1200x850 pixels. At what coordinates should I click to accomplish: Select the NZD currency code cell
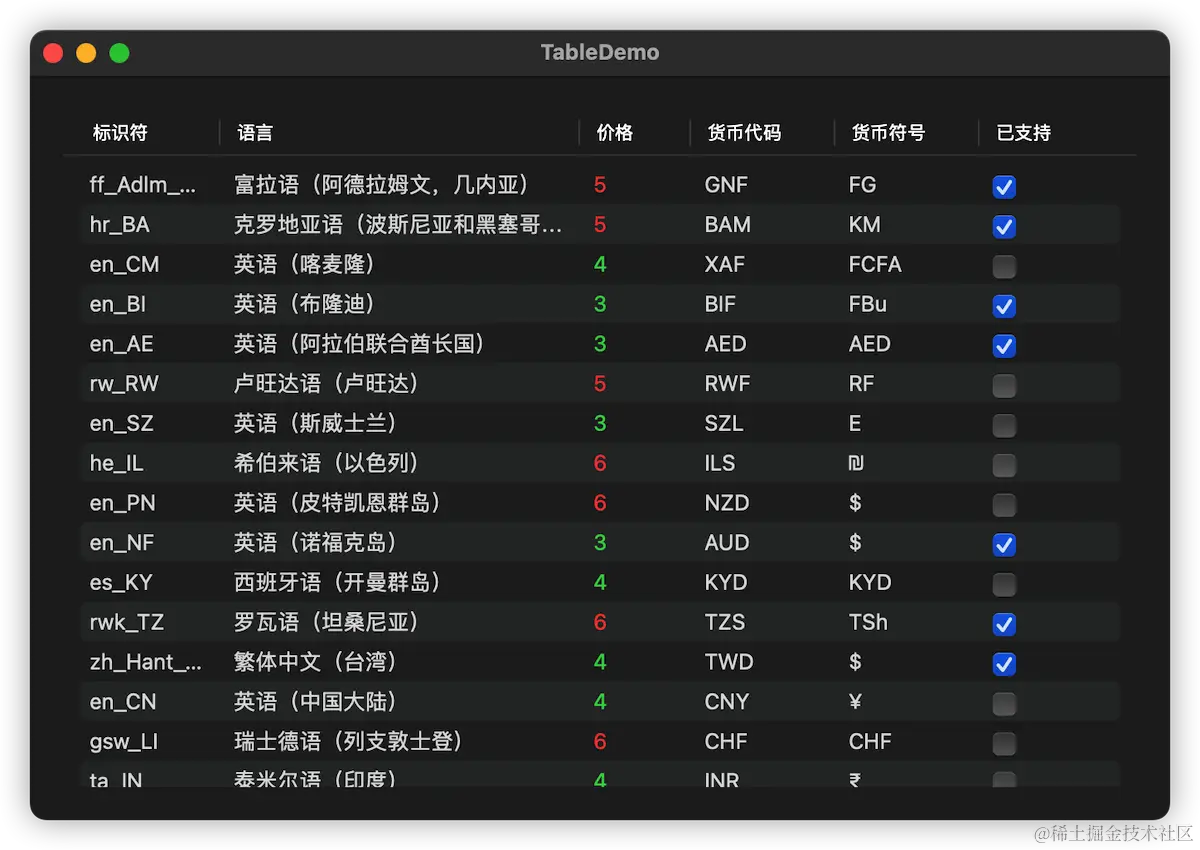click(727, 503)
